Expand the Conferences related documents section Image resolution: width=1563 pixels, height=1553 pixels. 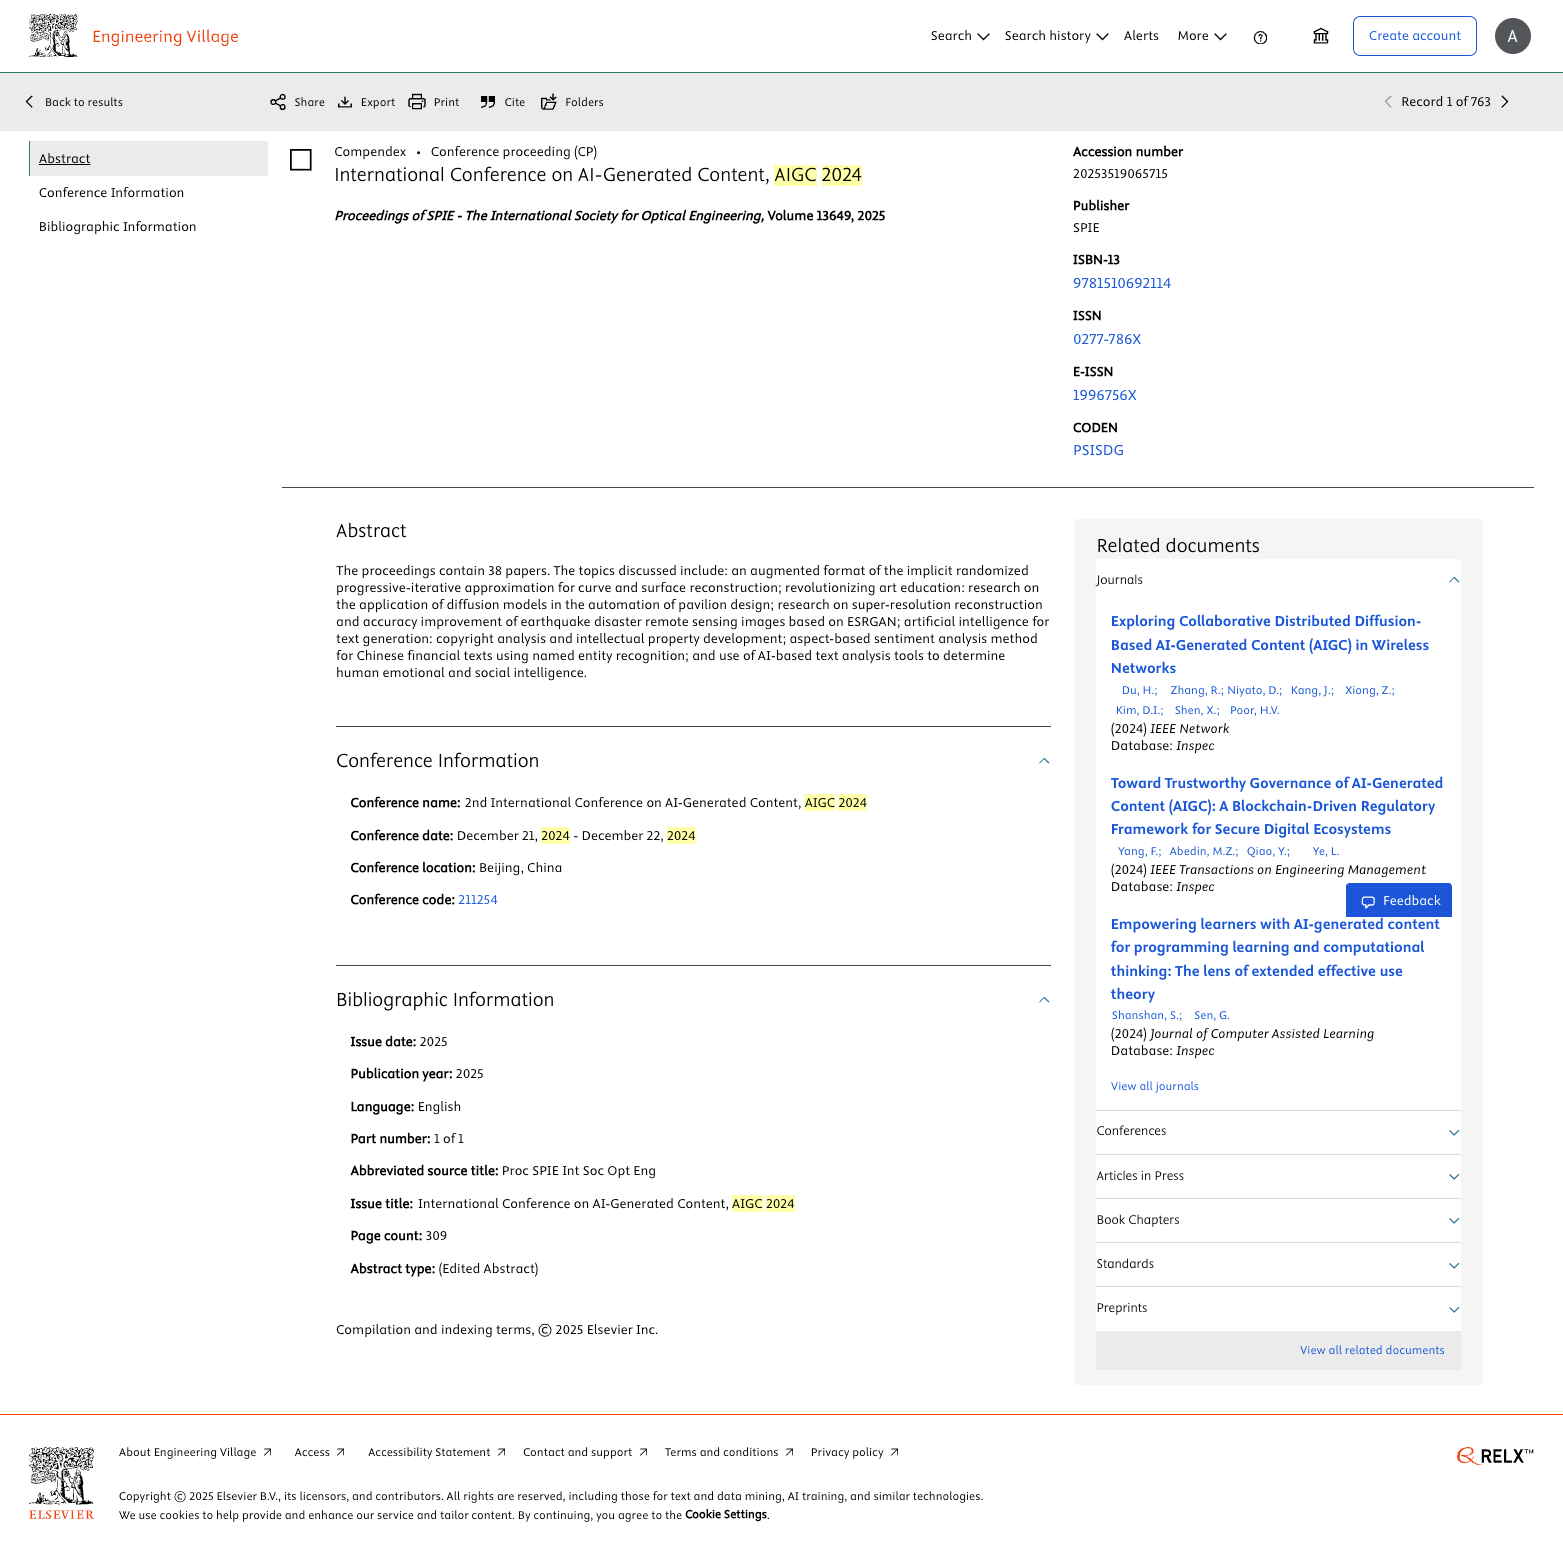coord(1453,1132)
